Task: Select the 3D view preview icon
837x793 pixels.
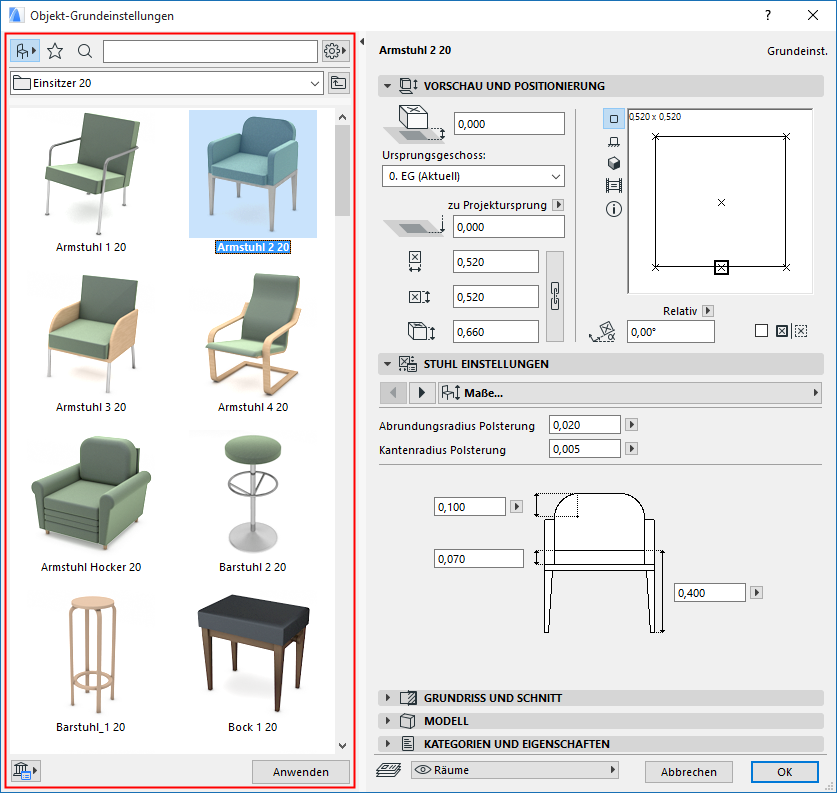Action: click(614, 163)
